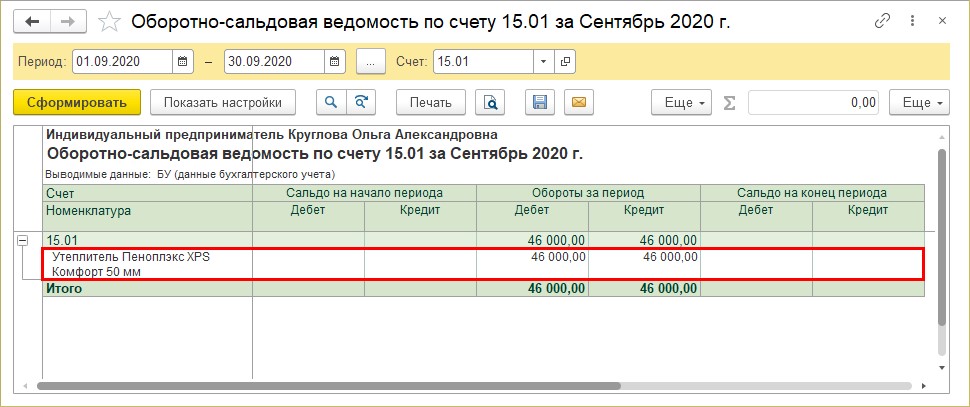Click the Дебет header under Обороты за период
Screen dimensions: 970x407
click(x=532, y=216)
